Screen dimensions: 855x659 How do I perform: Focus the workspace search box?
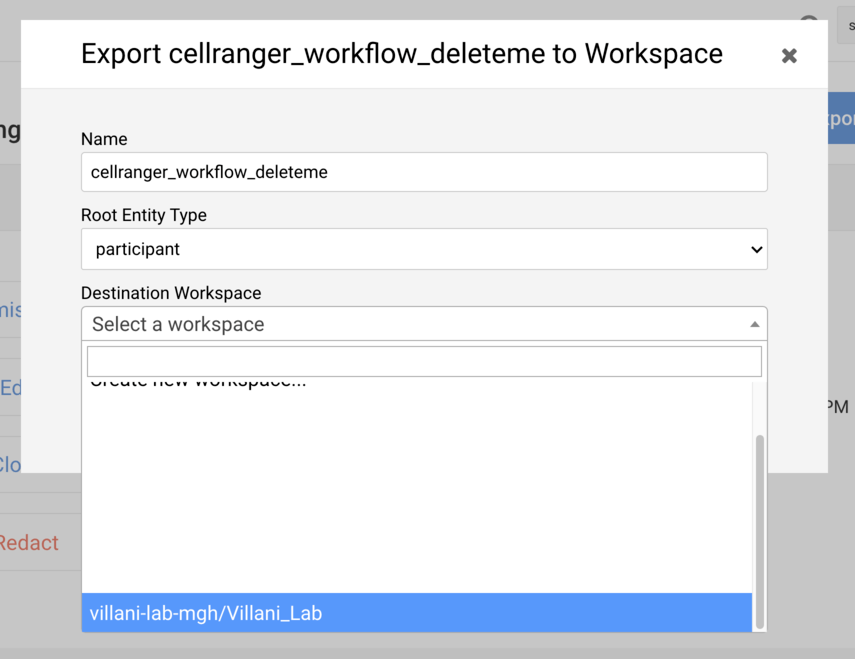point(424,361)
